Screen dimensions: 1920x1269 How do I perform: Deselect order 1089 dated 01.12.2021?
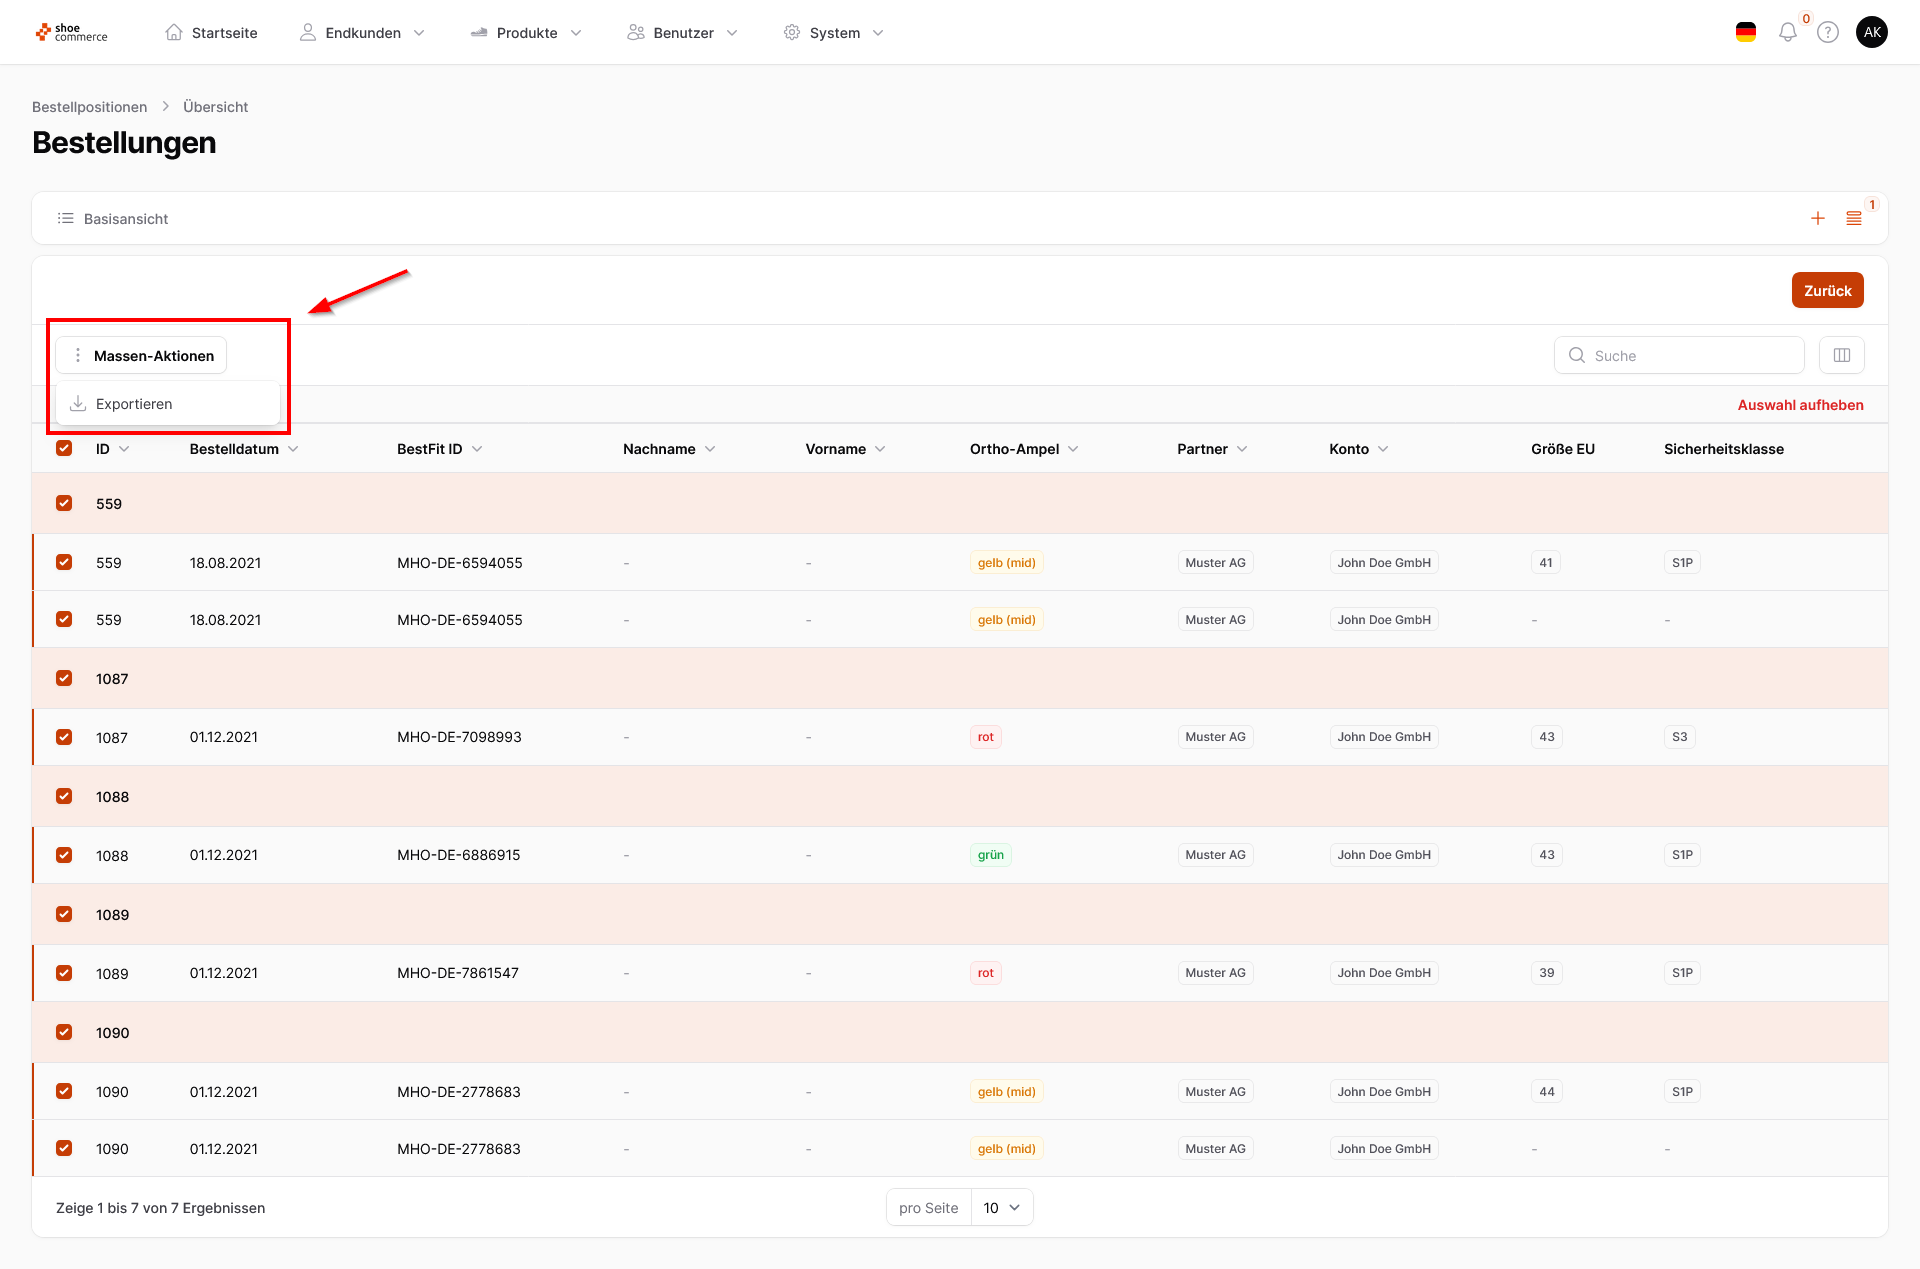[x=64, y=973]
